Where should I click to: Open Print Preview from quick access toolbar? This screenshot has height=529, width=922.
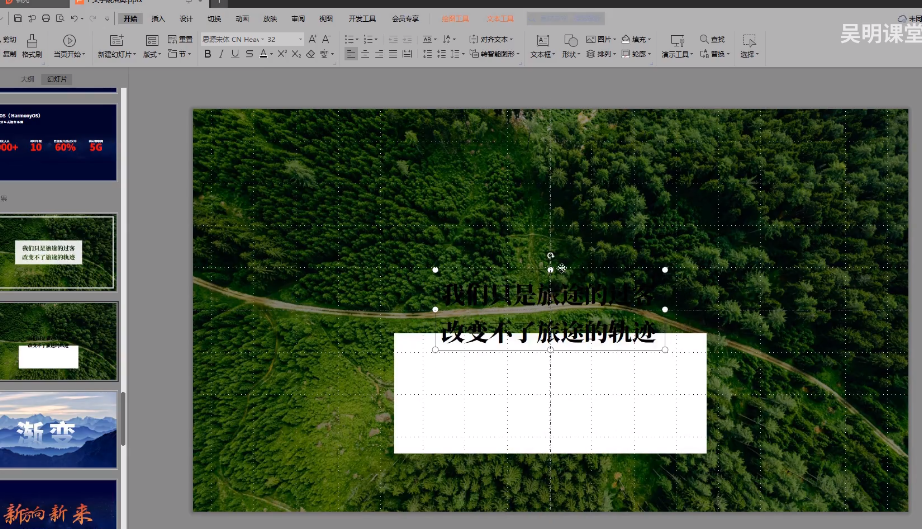pyautogui.click(x=60, y=19)
